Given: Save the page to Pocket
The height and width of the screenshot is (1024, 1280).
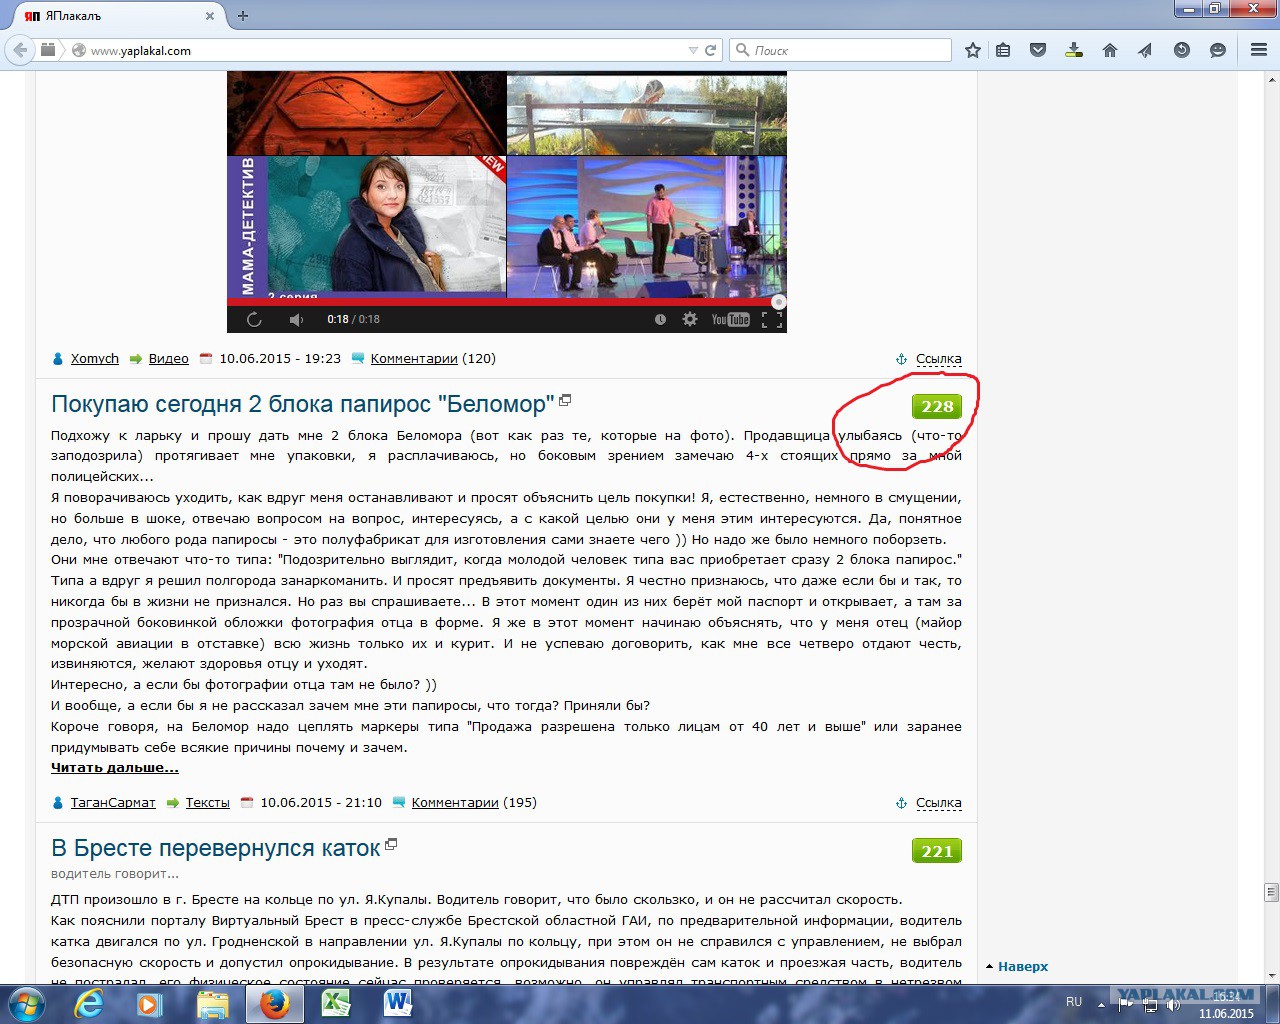Looking at the screenshot, I should [1038, 50].
